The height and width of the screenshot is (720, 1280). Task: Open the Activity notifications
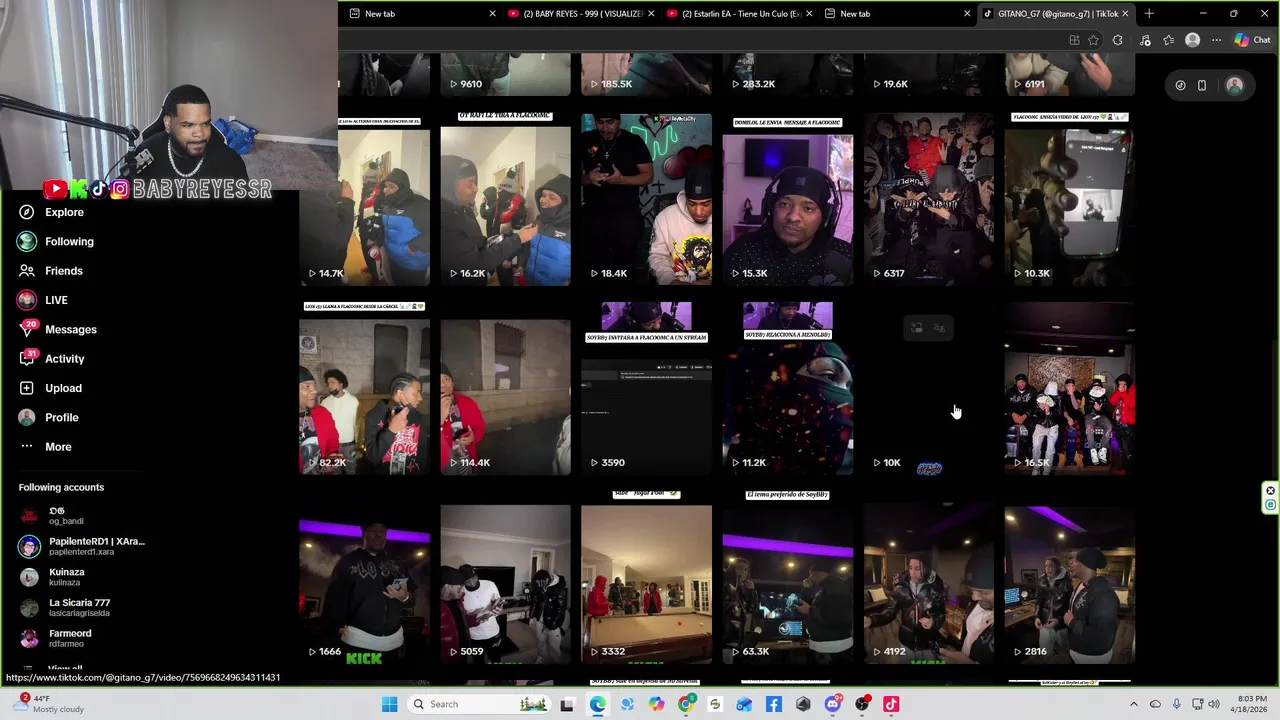pos(52,359)
